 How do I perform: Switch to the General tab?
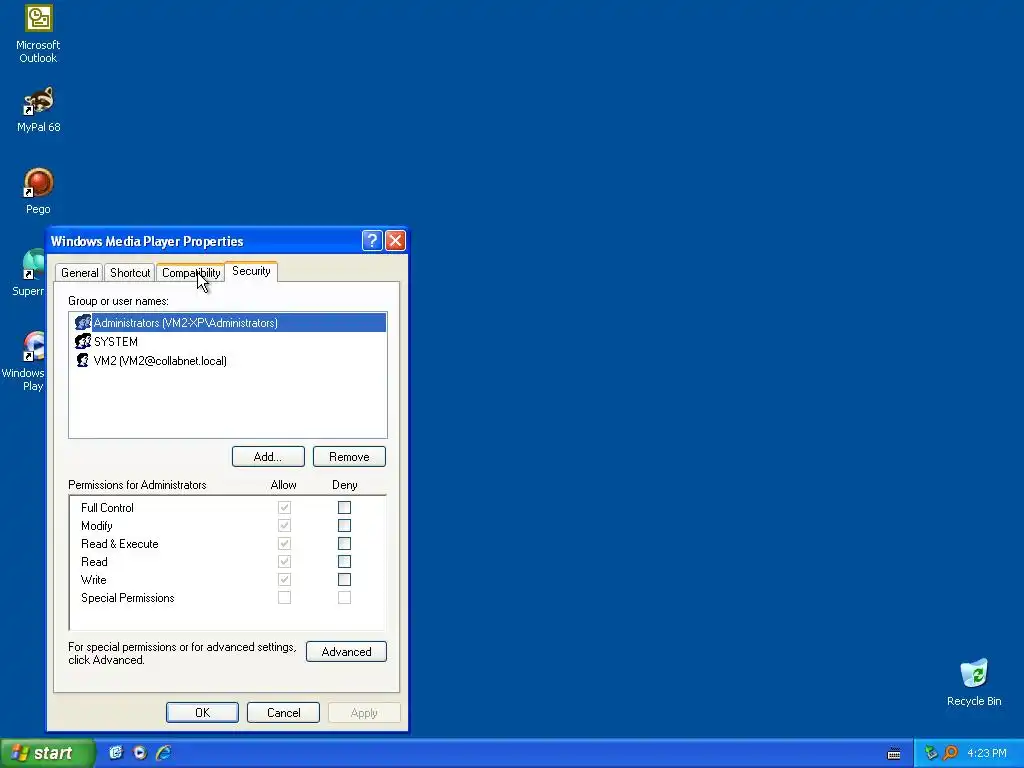coord(80,273)
